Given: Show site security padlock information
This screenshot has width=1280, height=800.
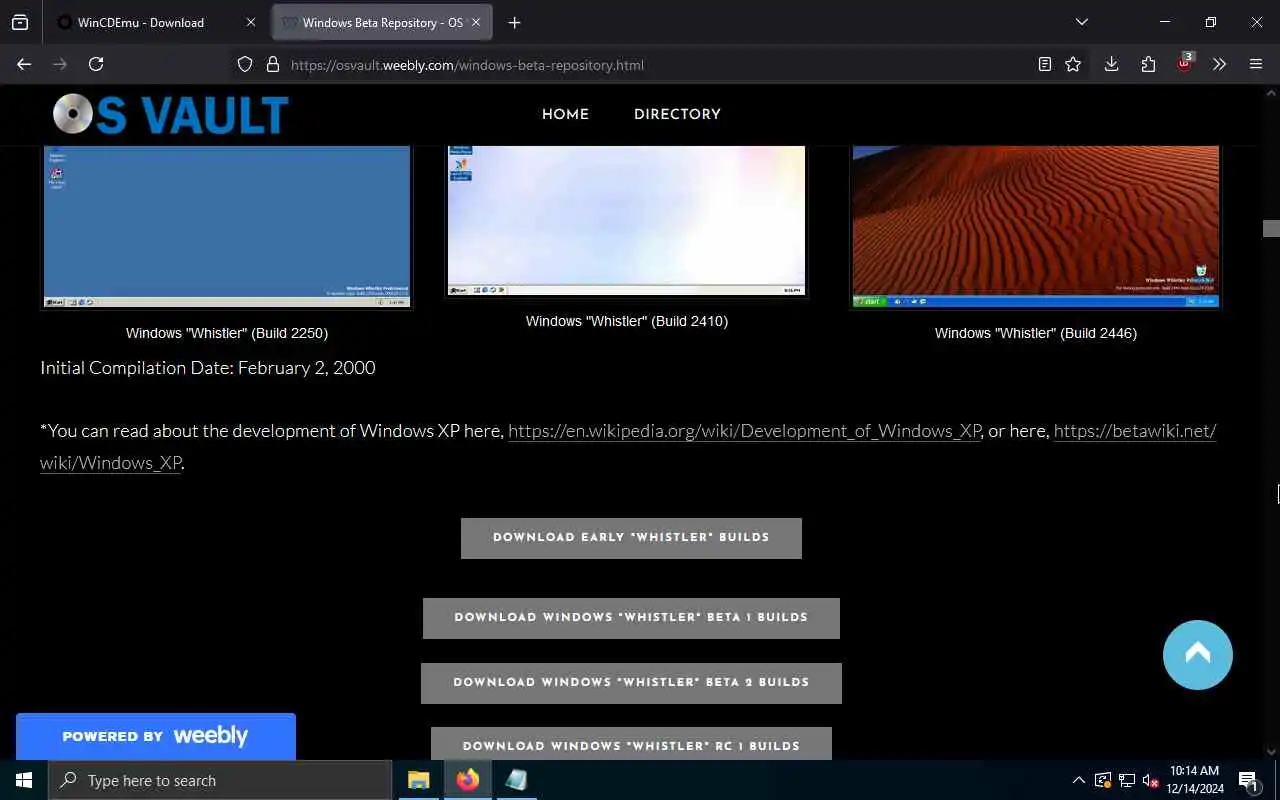Looking at the screenshot, I should coord(272,64).
